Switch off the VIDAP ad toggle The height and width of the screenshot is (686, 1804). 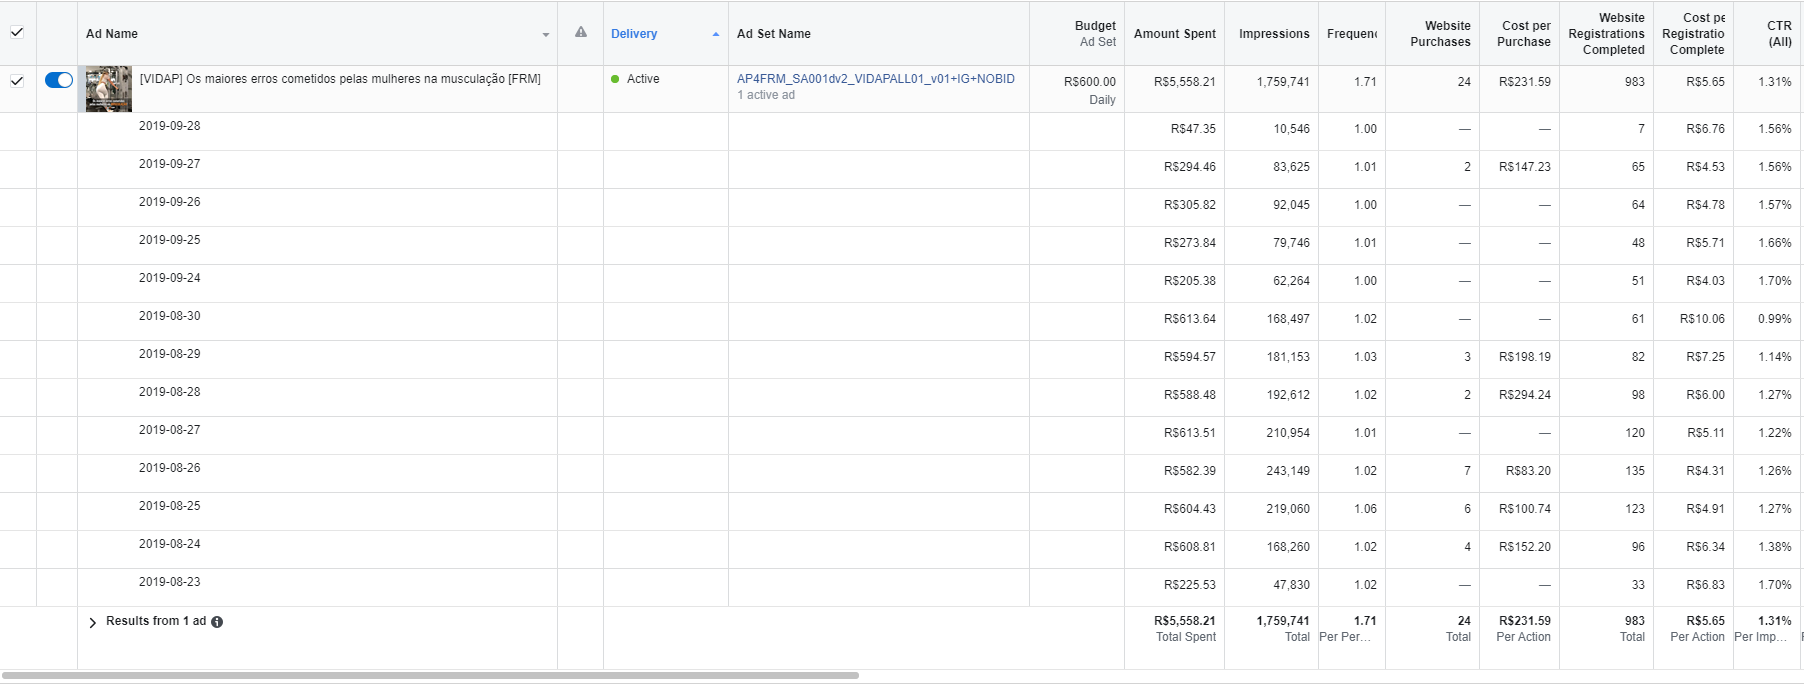59,80
